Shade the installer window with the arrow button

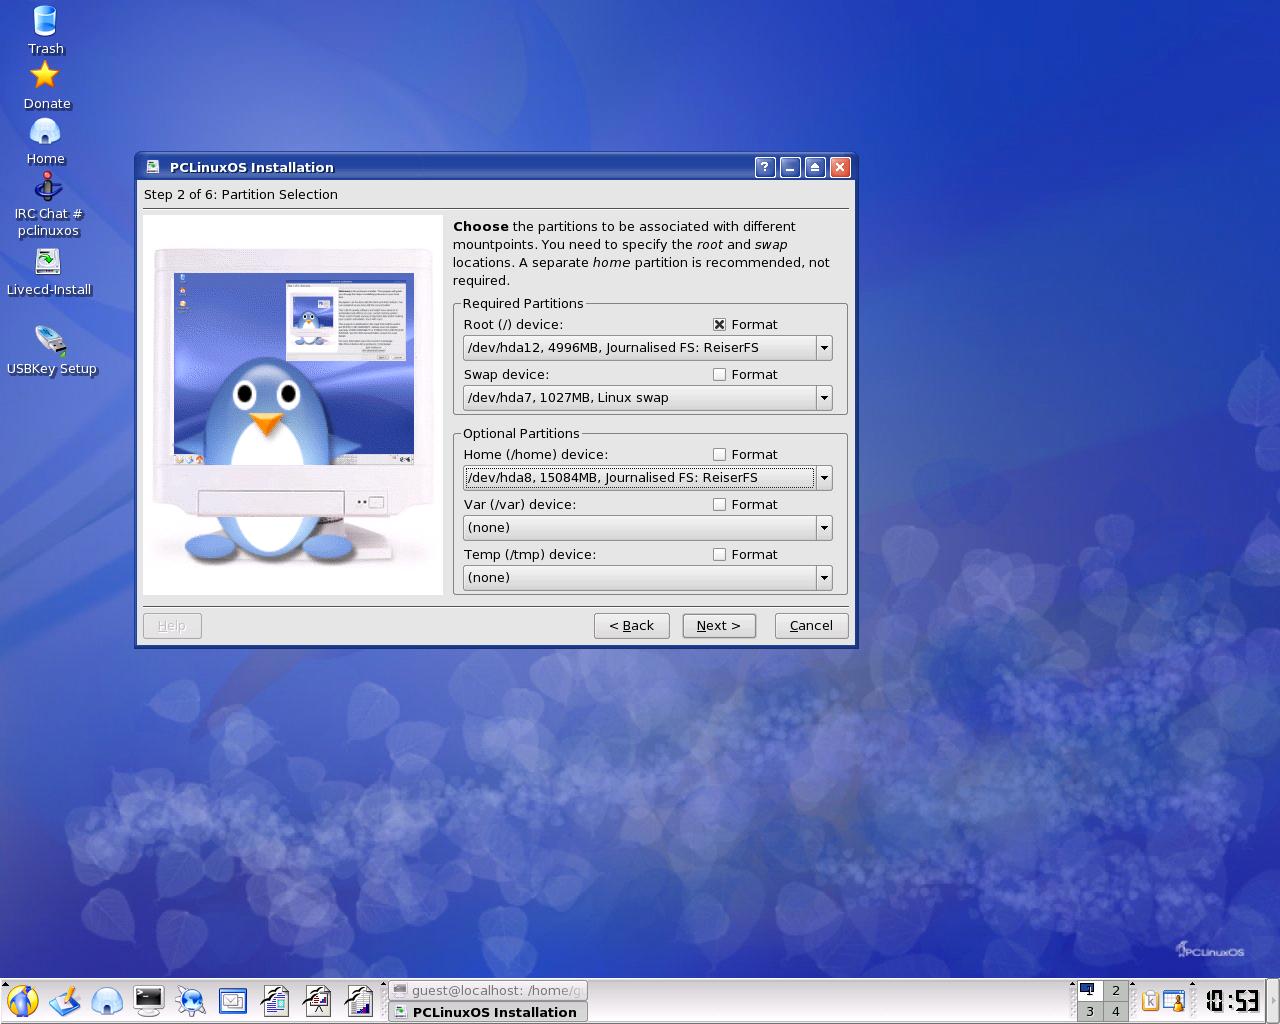[x=815, y=167]
